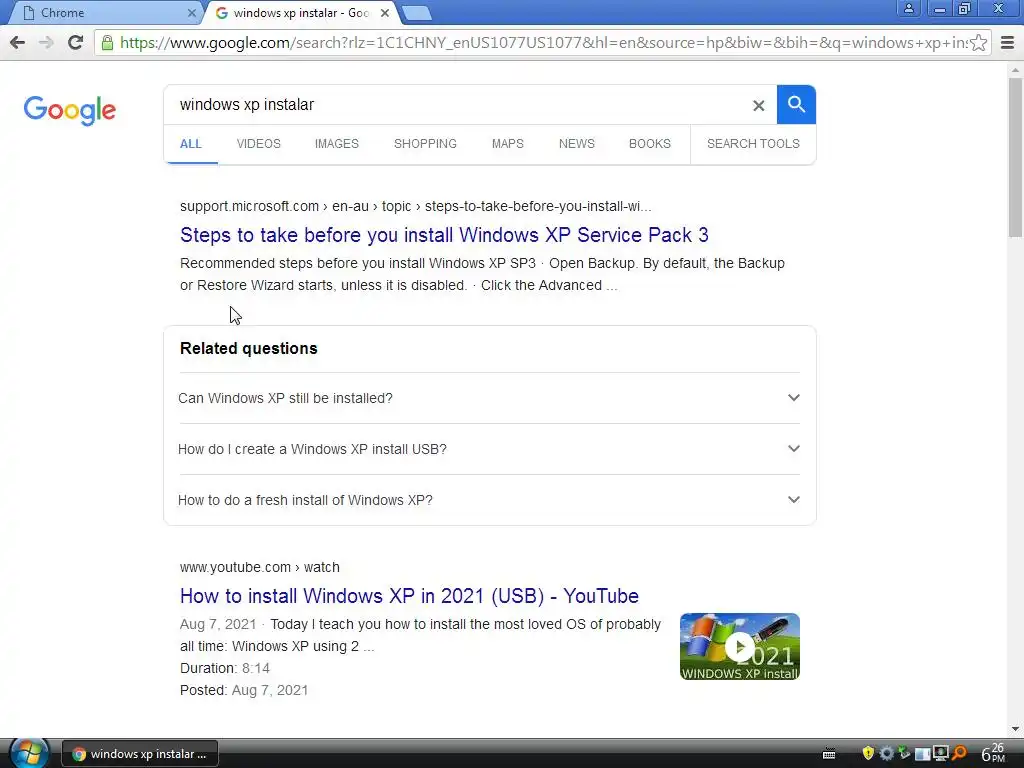Reload the page with the refresh icon
The width and height of the screenshot is (1024, 768).
coord(76,43)
